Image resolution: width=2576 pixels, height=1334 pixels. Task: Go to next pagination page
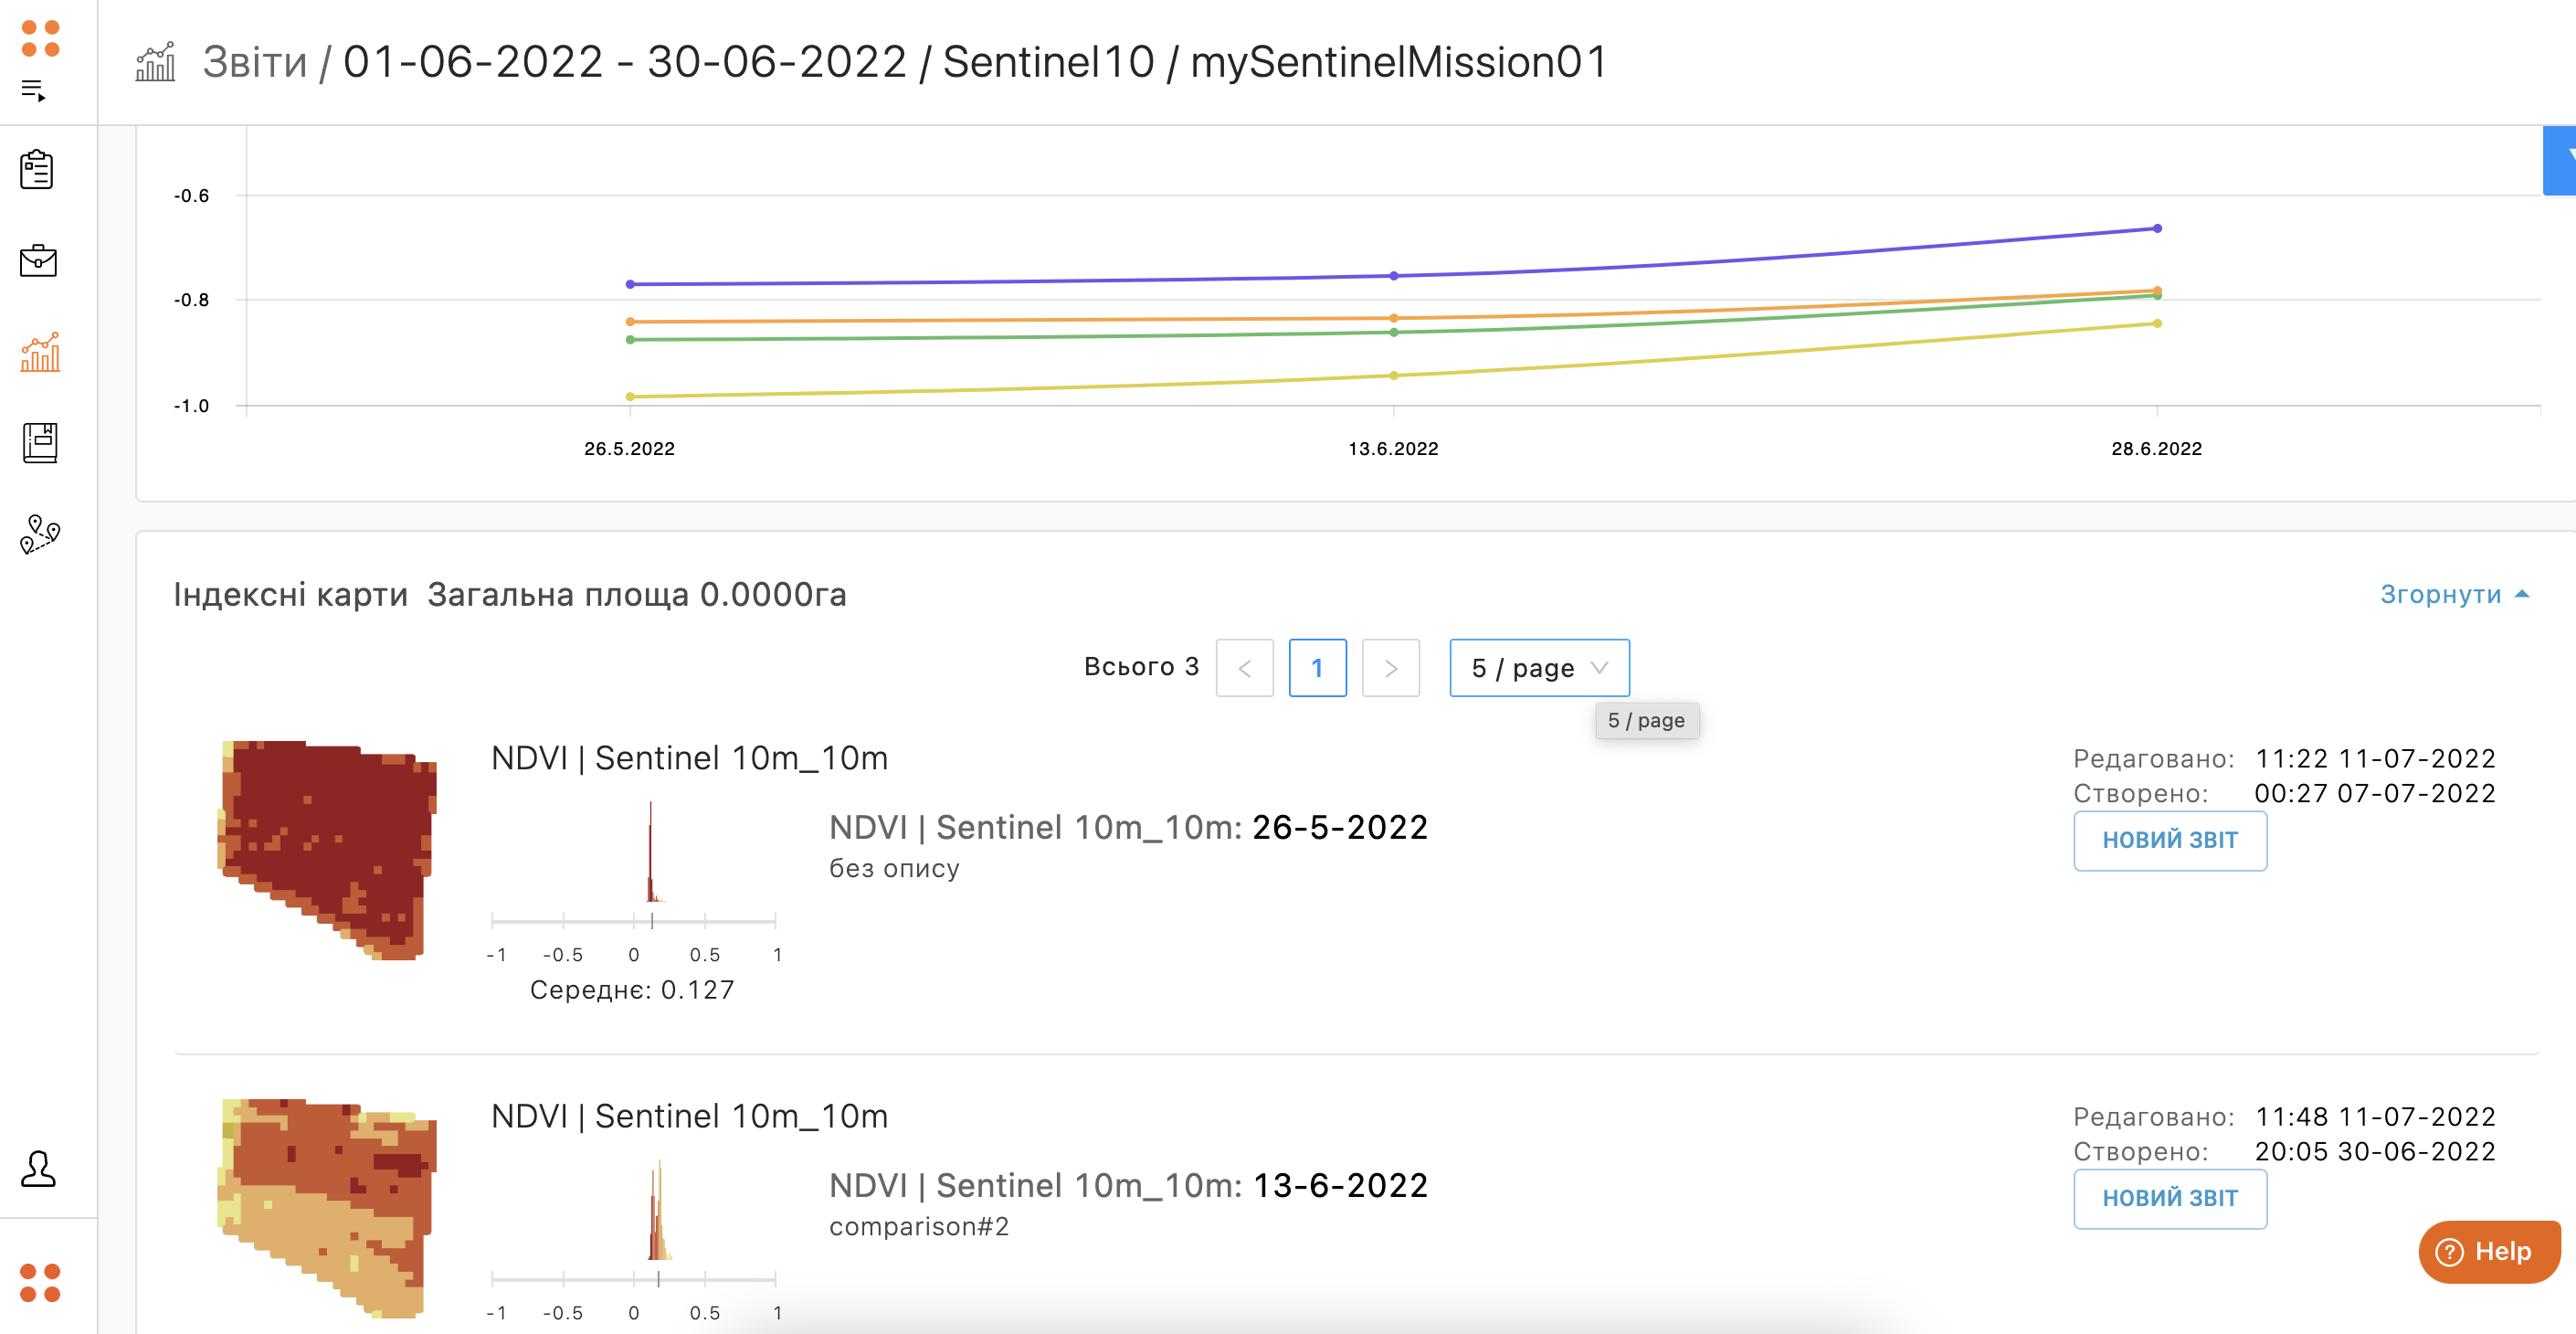[1390, 668]
